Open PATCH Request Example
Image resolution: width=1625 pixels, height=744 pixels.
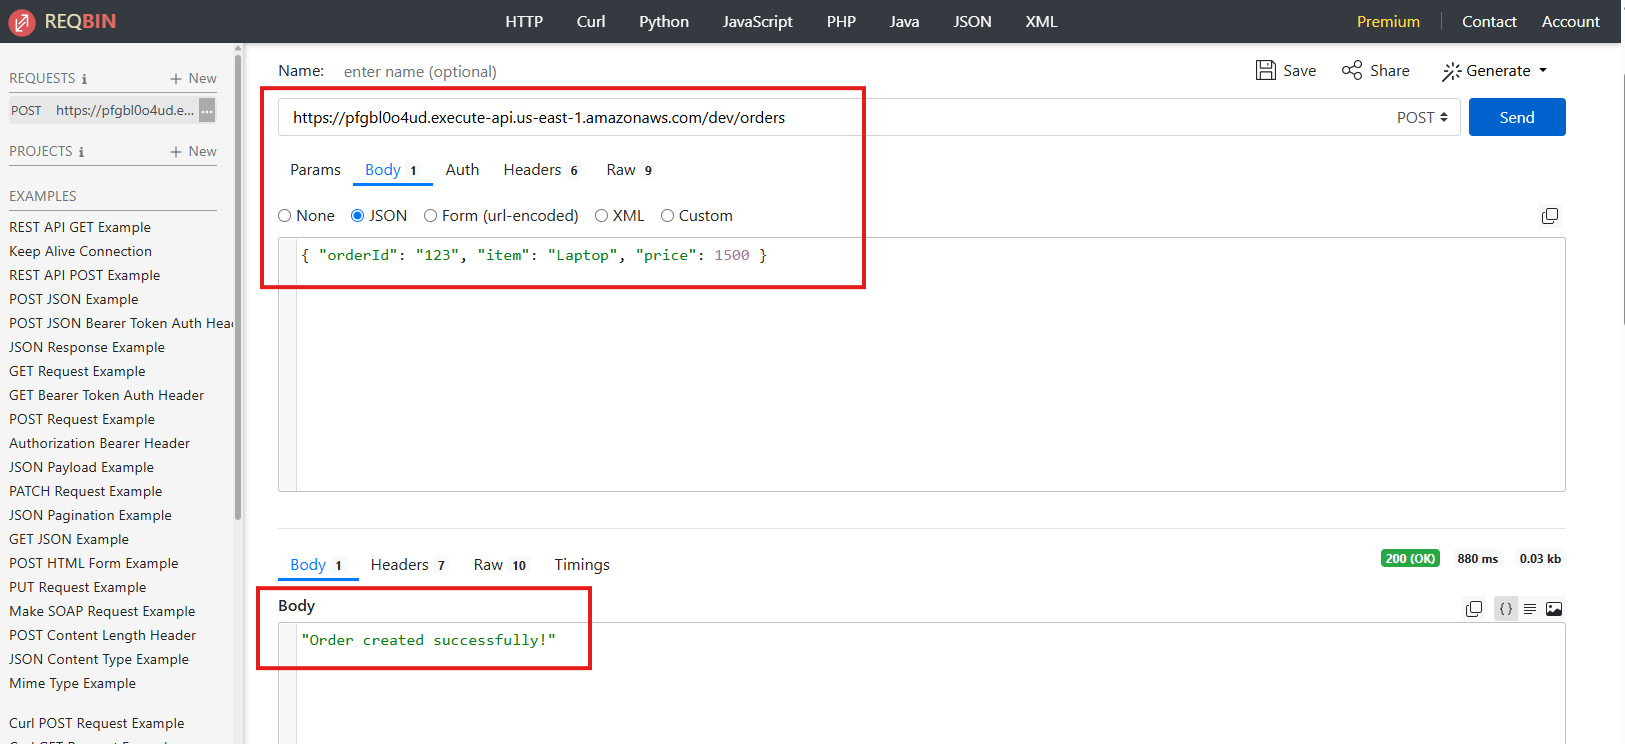click(x=86, y=492)
